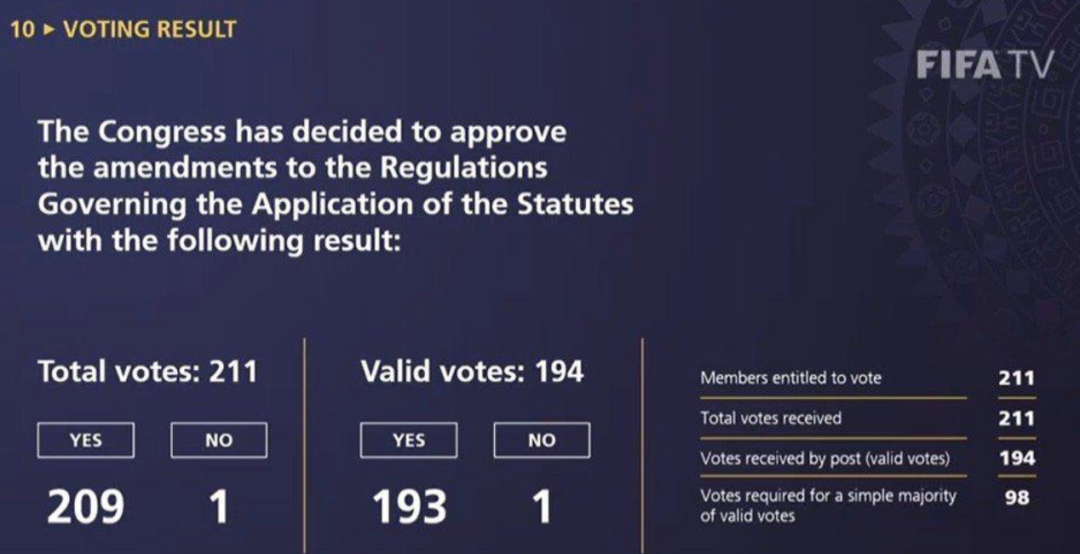Click the Total votes: 211 heading

click(x=147, y=372)
